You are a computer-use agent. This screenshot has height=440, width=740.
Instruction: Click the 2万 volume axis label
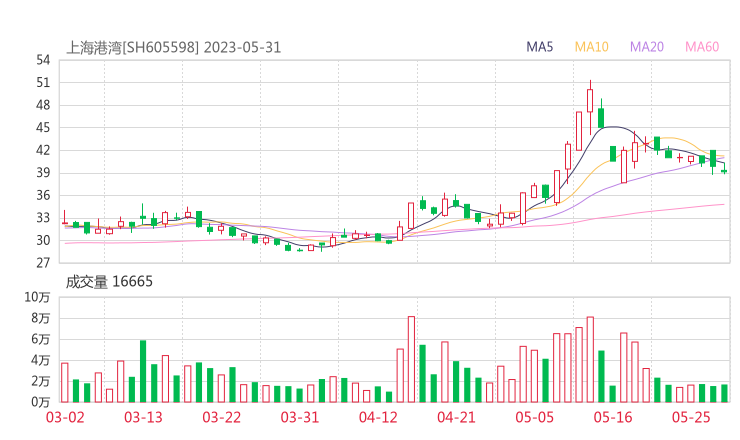point(41,381)
